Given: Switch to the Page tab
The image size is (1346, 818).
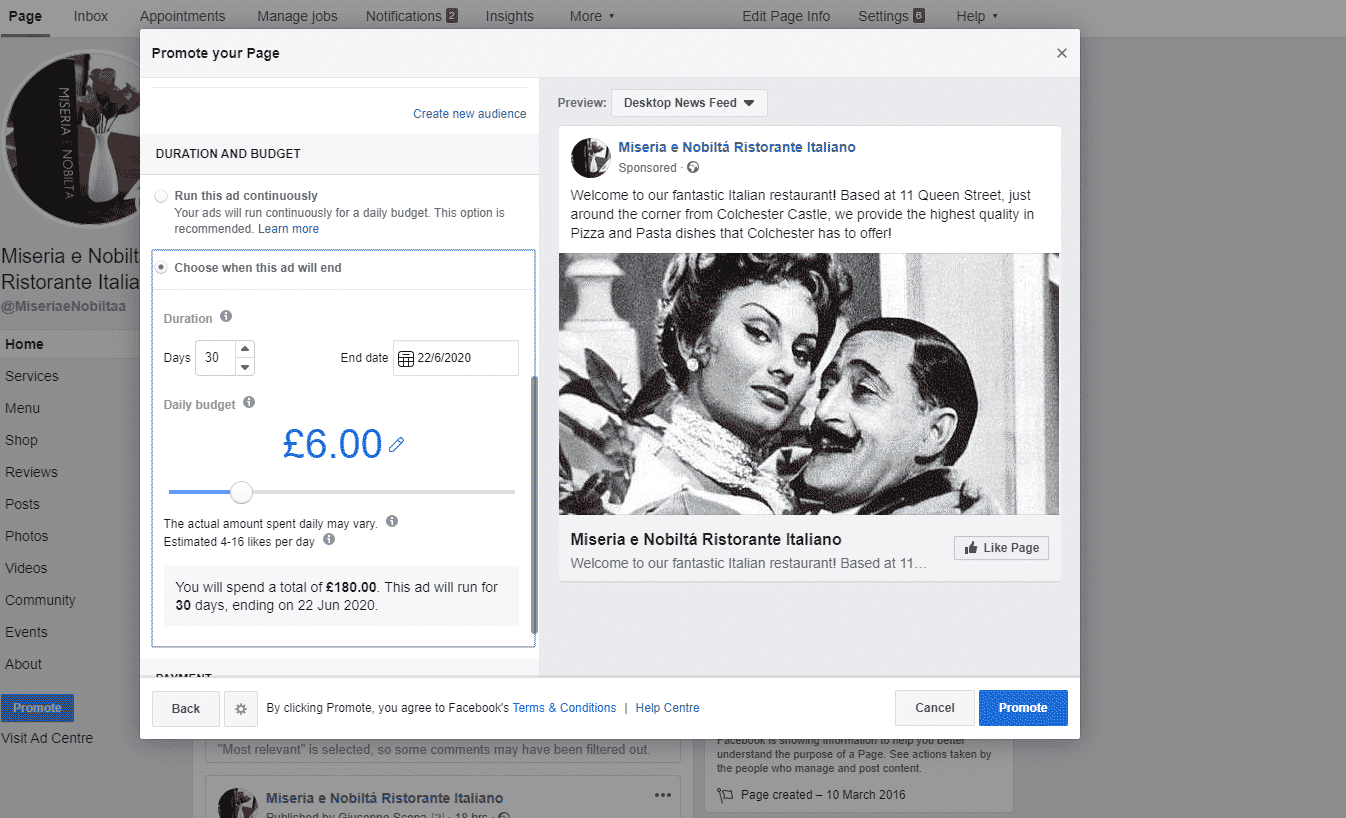Looking at the screenshot, I should [25, 16].
